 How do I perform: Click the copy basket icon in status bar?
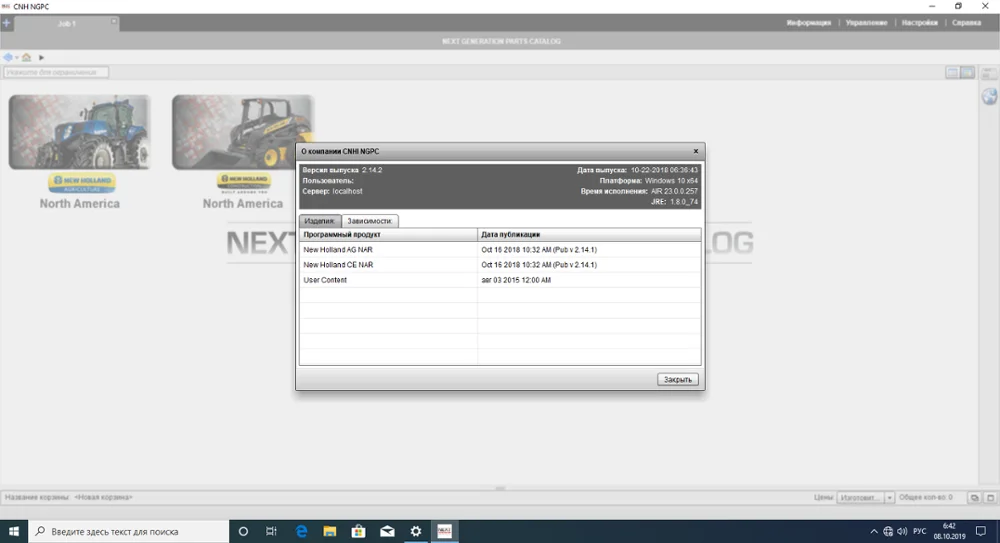click(x=974, y=498)
